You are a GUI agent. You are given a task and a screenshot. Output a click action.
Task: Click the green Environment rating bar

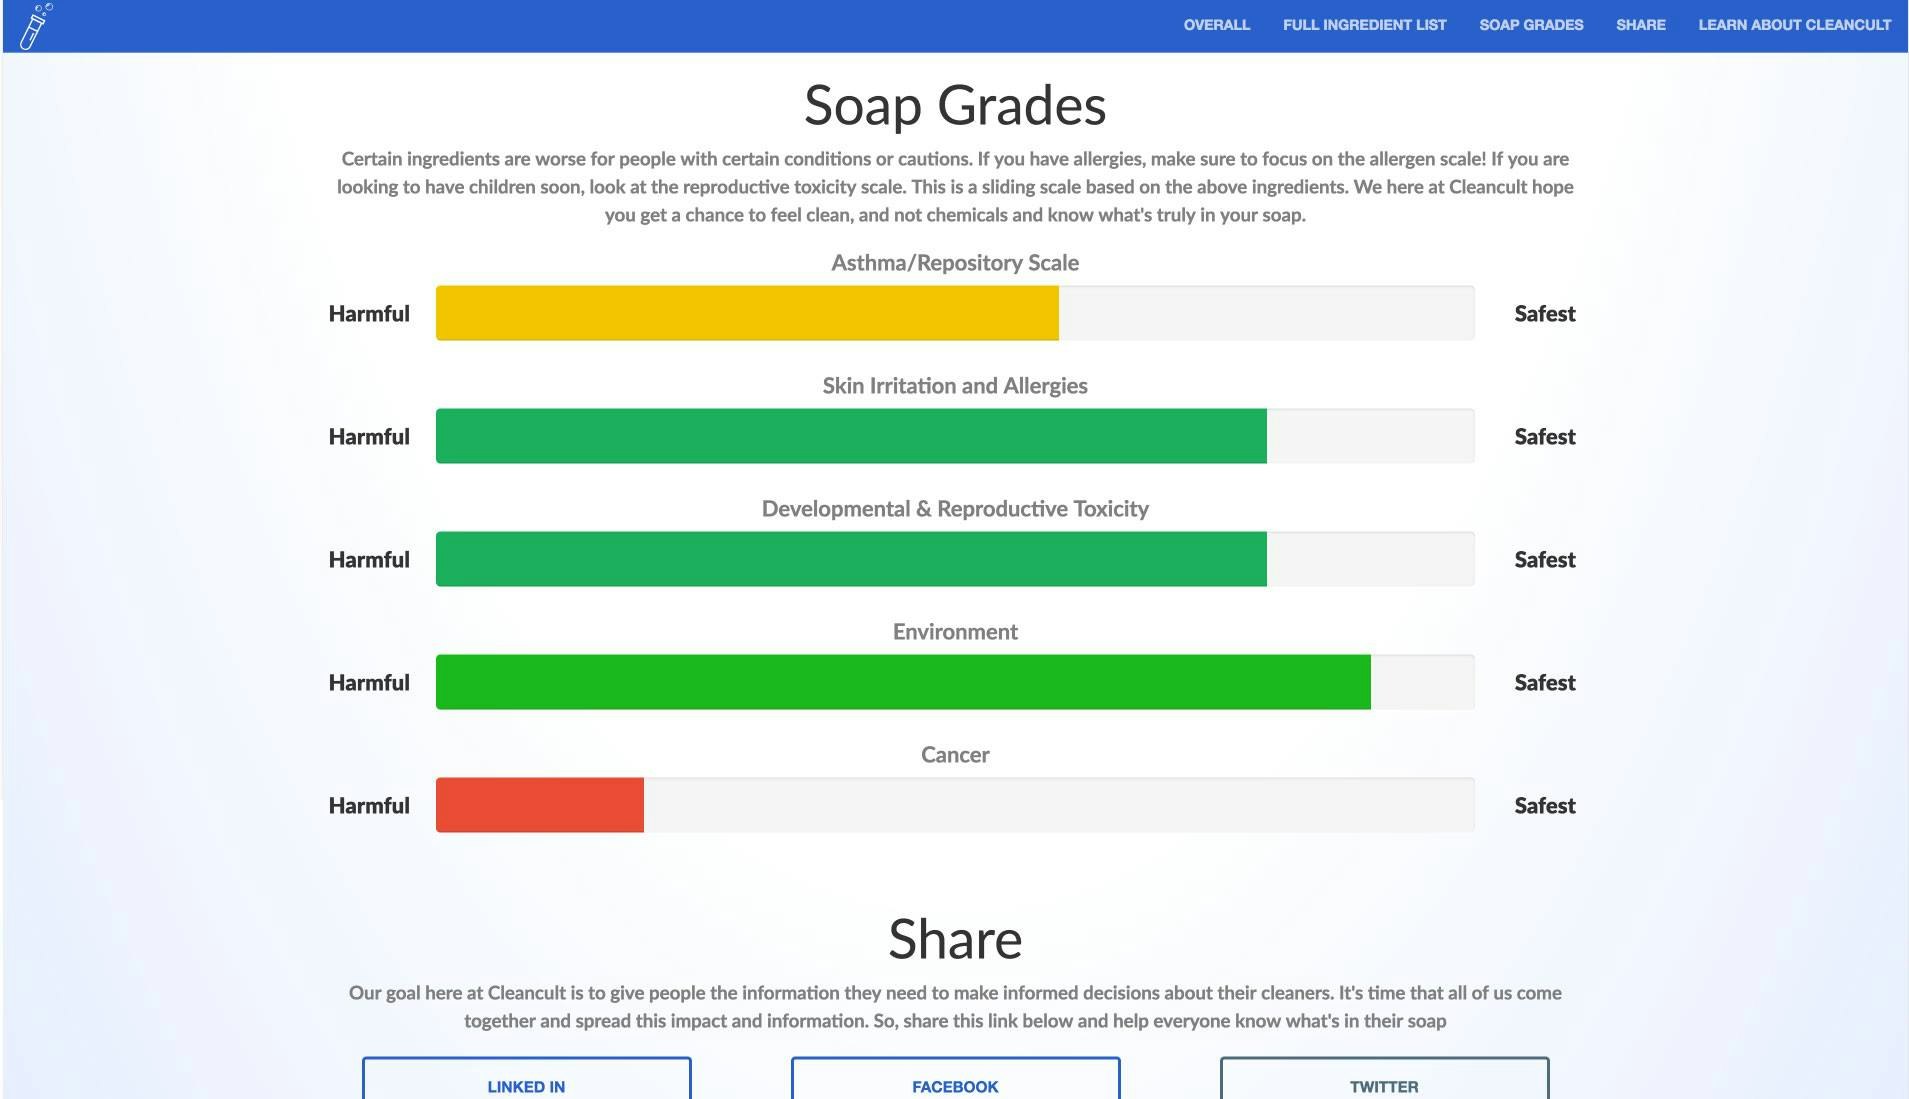click(x=900, y=682)
